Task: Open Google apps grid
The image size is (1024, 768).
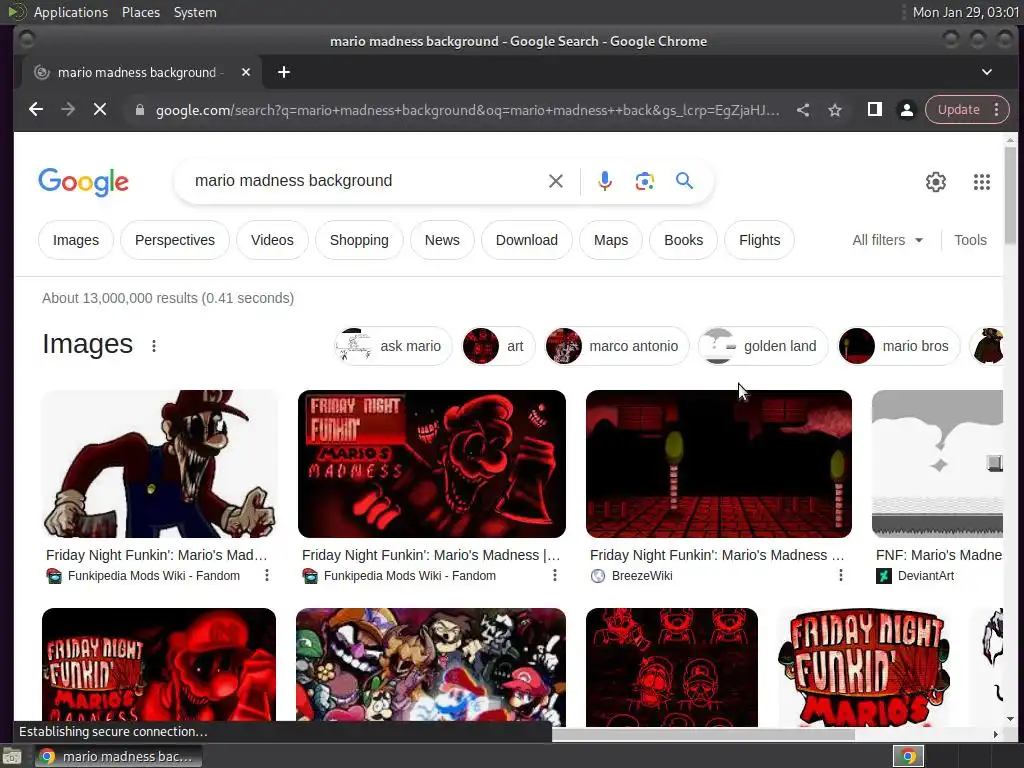Action: (x=982, y=182)
